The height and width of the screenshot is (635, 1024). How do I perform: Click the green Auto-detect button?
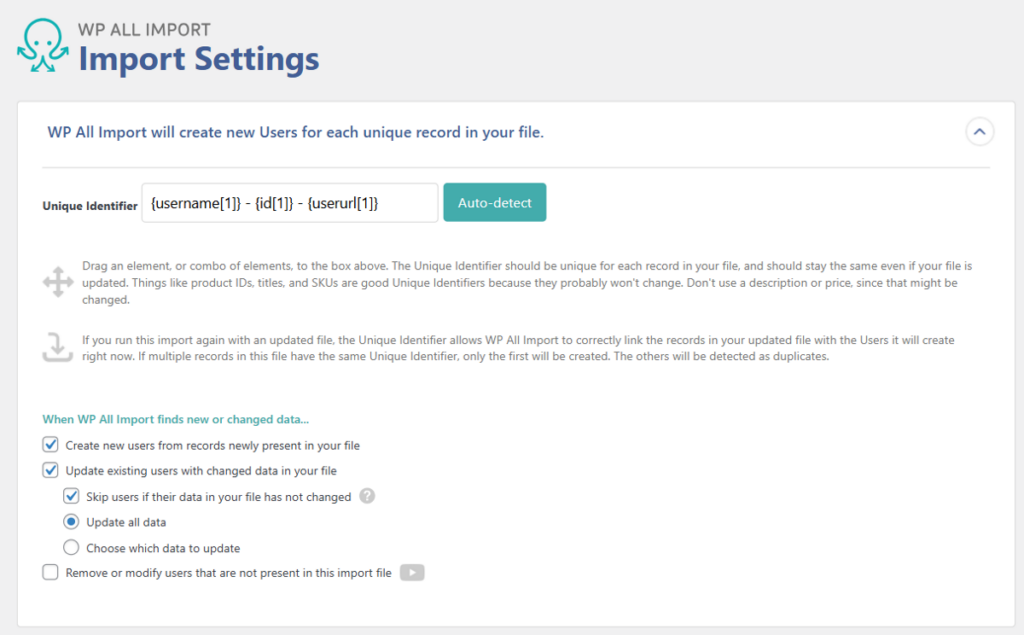[494, 202]
